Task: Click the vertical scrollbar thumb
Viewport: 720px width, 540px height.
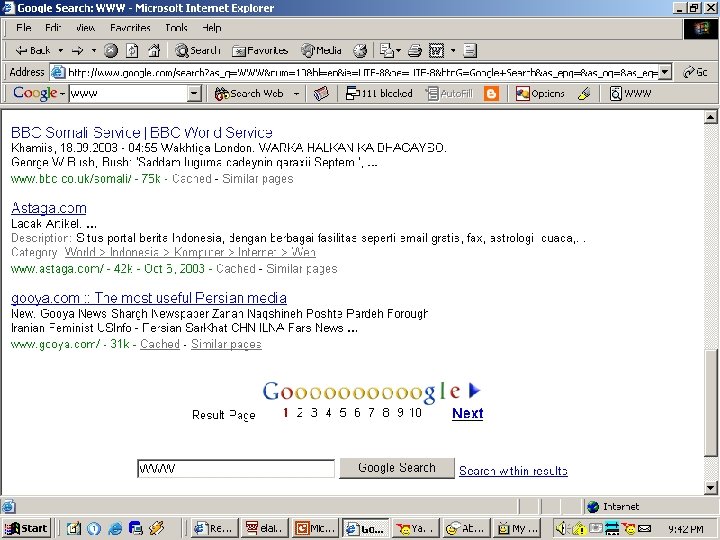Action: click(x=711, y=403)
